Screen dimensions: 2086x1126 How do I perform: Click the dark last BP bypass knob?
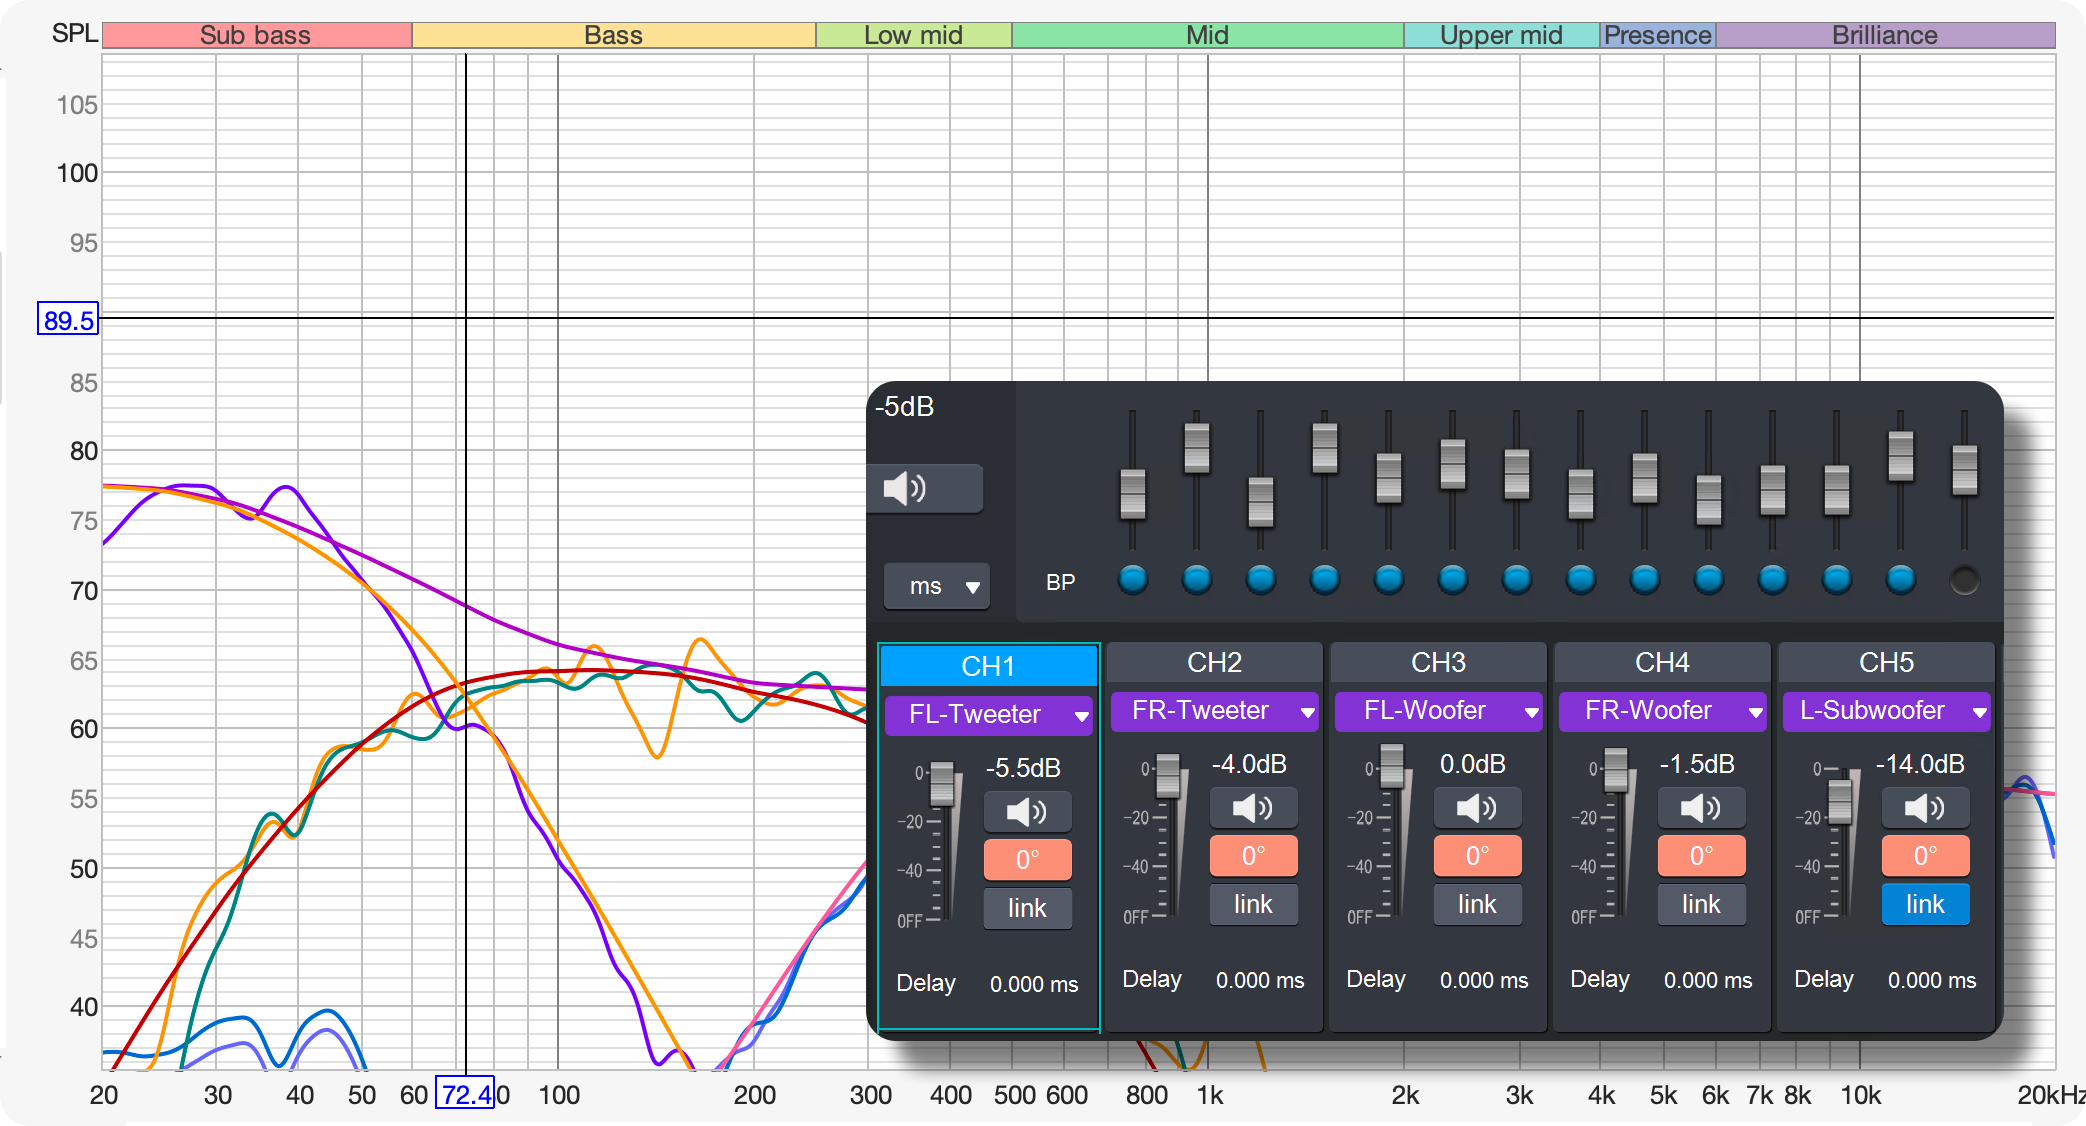(1964, 579)
